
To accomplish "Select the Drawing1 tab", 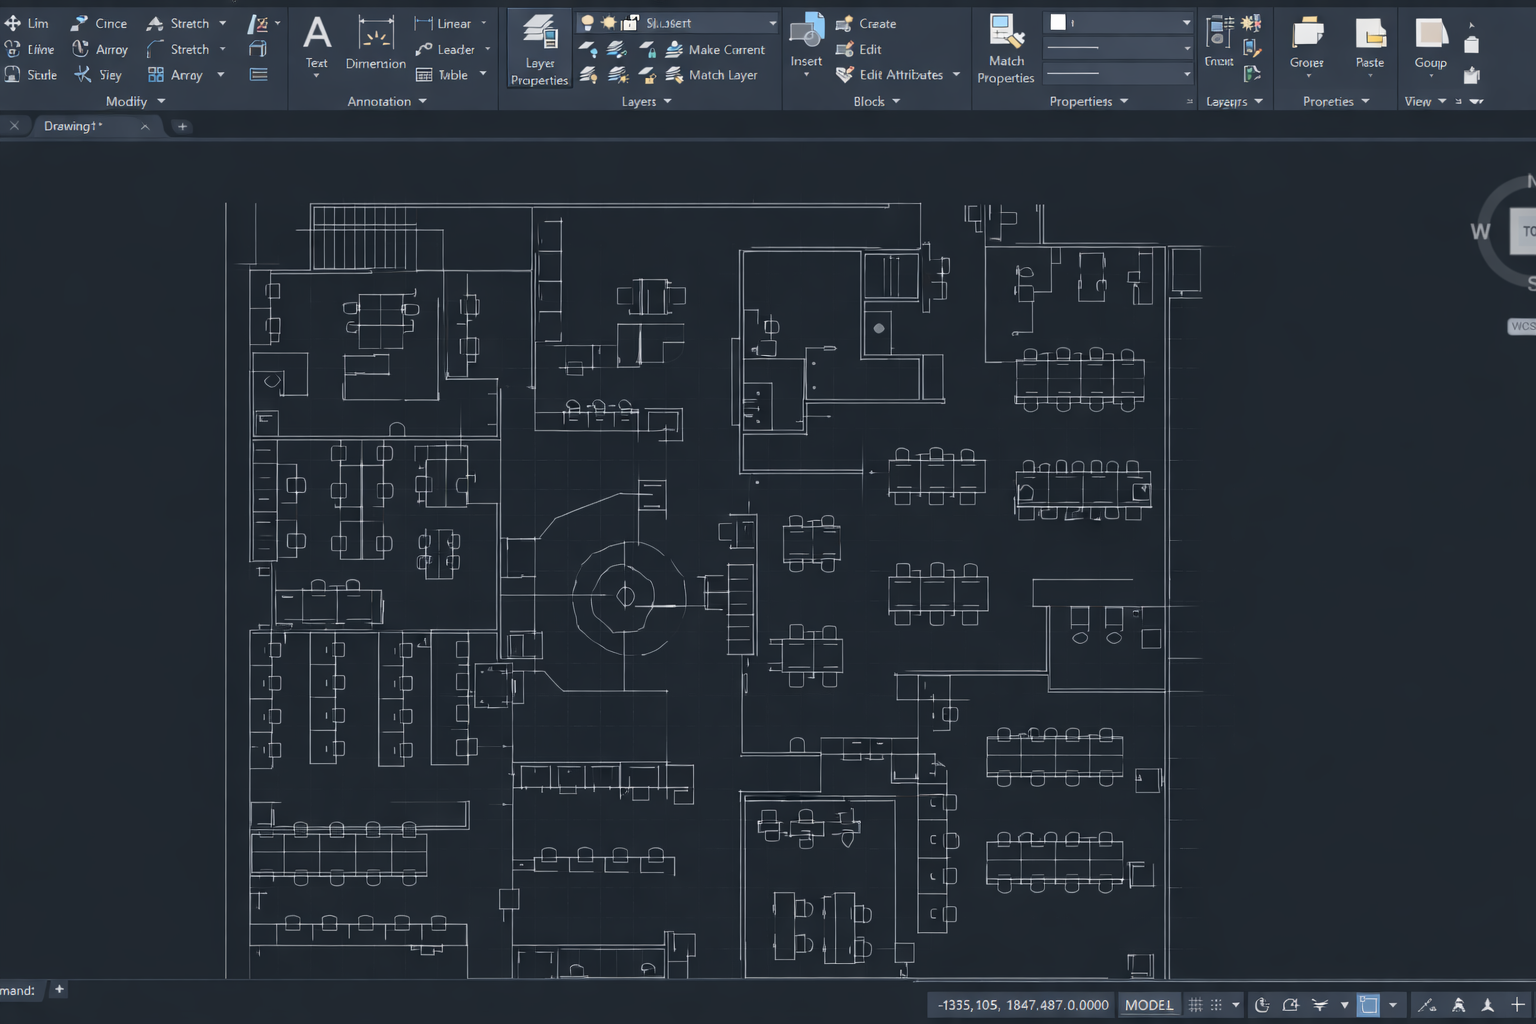I will tap(72, 125).
